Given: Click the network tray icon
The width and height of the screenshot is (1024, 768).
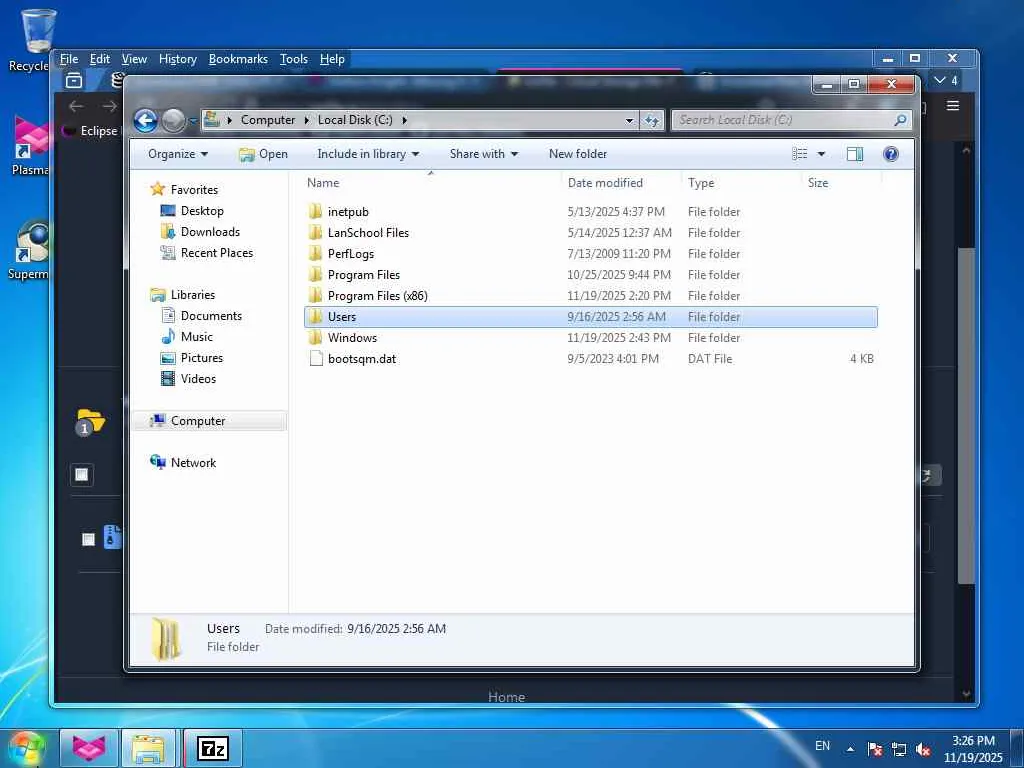Looking at the screenshot, I should pyautogui.click(x=899, y=750).
